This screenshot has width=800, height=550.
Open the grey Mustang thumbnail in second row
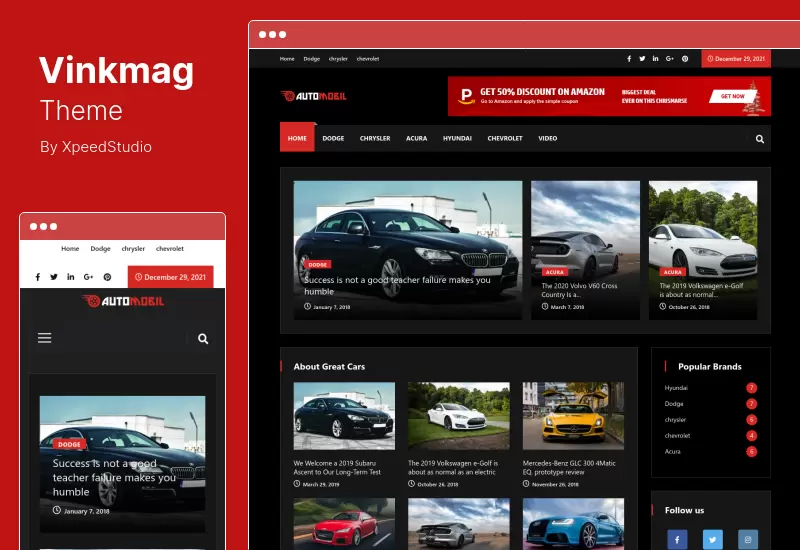coord(459,524)
